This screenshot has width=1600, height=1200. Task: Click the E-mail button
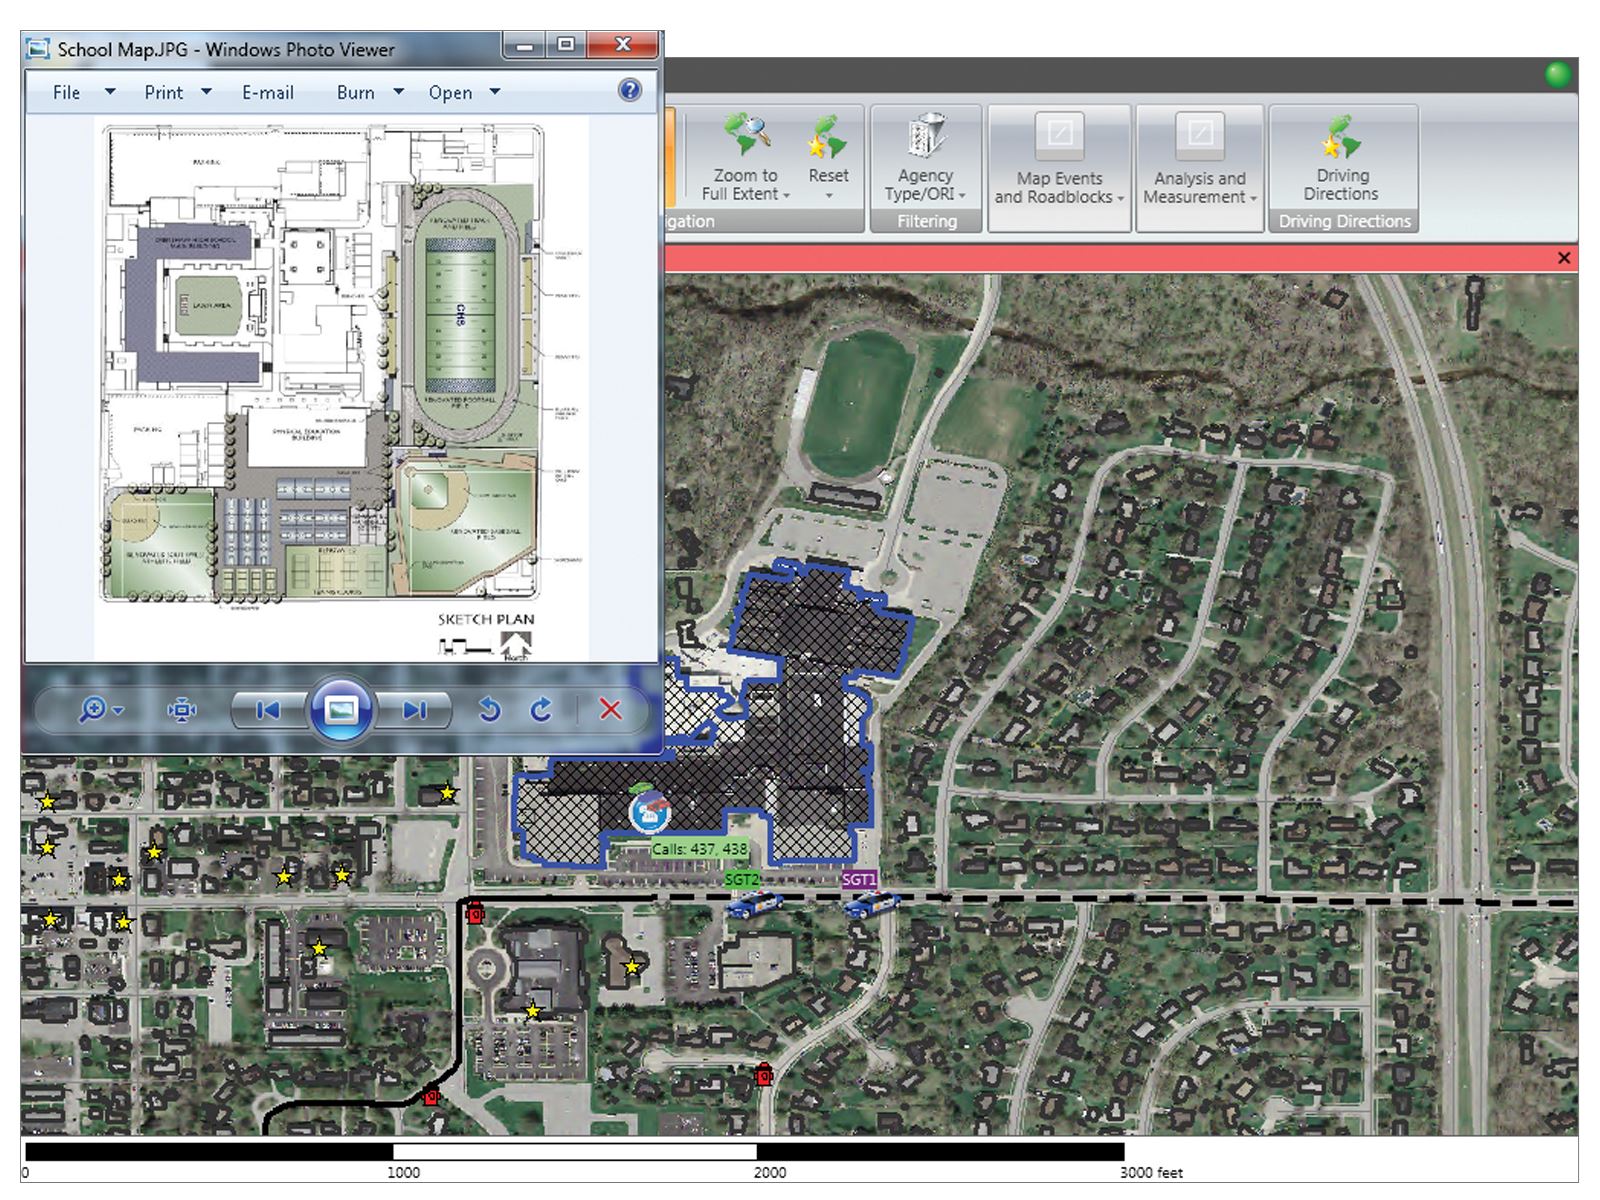pos(268,93)
